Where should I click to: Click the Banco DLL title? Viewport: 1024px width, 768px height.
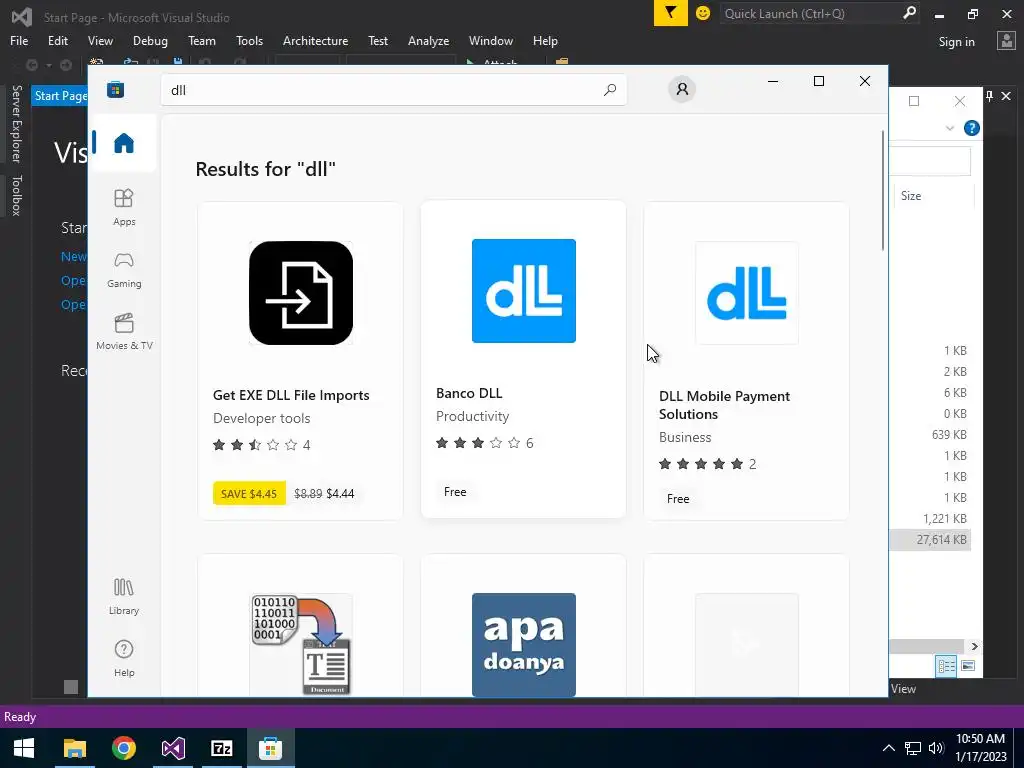[x=469, y=393]
